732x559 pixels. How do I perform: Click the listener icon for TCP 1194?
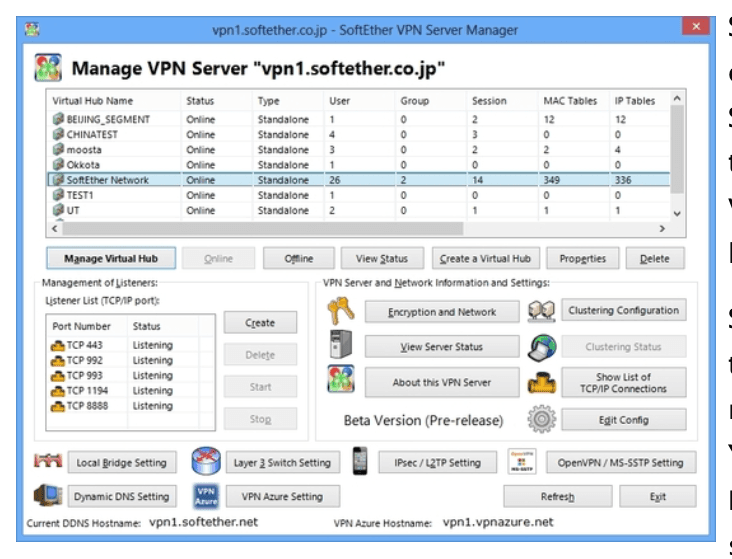pyautogui.click(x=57, y=391)
